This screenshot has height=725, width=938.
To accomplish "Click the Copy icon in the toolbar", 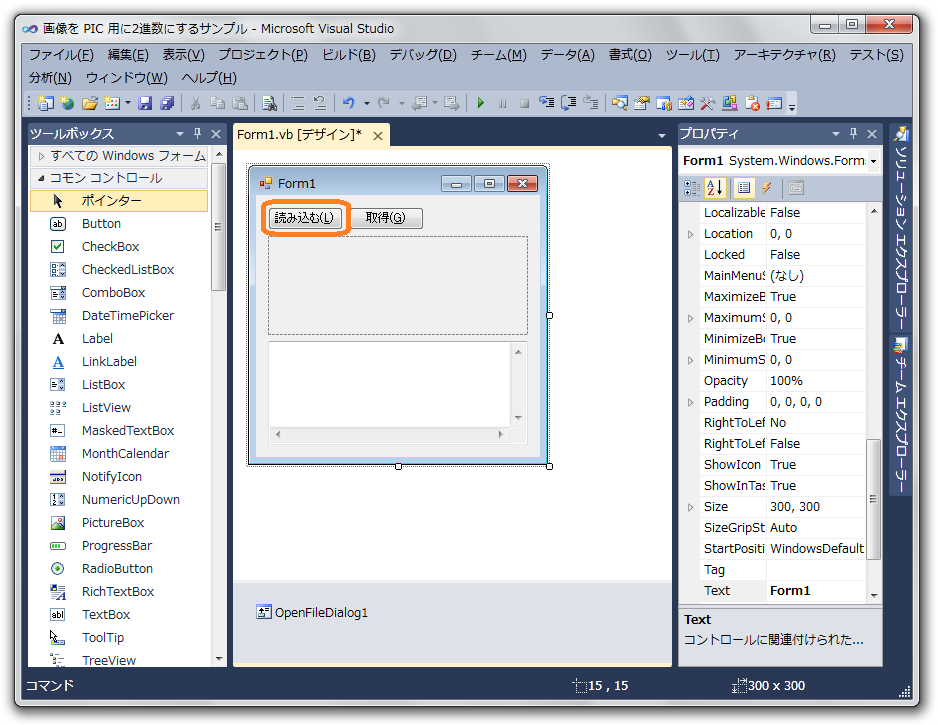I will (x=217, y=103).
